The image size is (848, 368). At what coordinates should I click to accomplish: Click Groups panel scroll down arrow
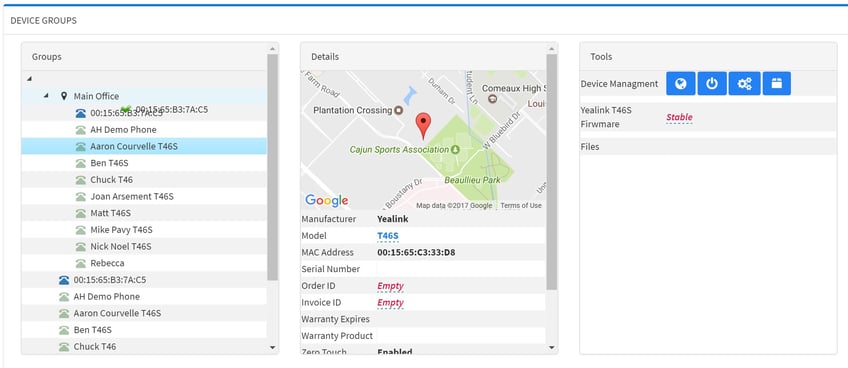273,347
